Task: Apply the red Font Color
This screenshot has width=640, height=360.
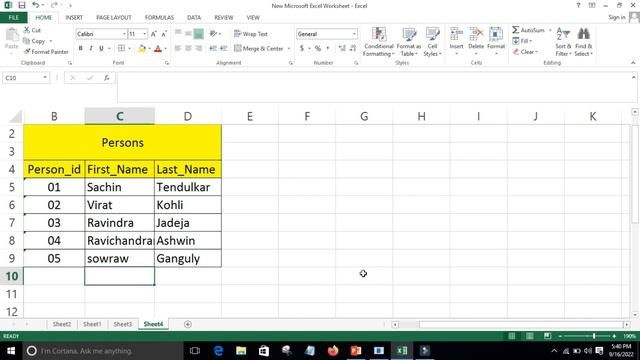Action: tap(158, 49)
